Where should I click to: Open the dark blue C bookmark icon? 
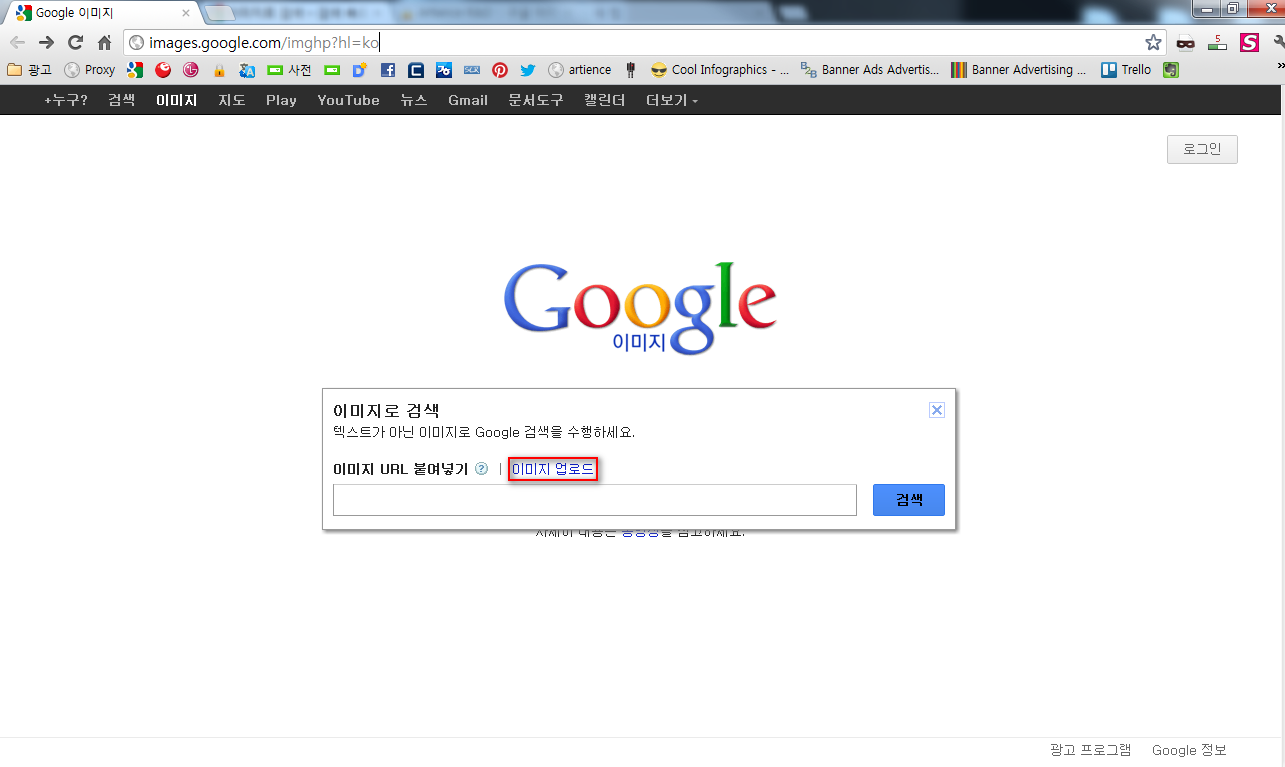tap(416, 70)
